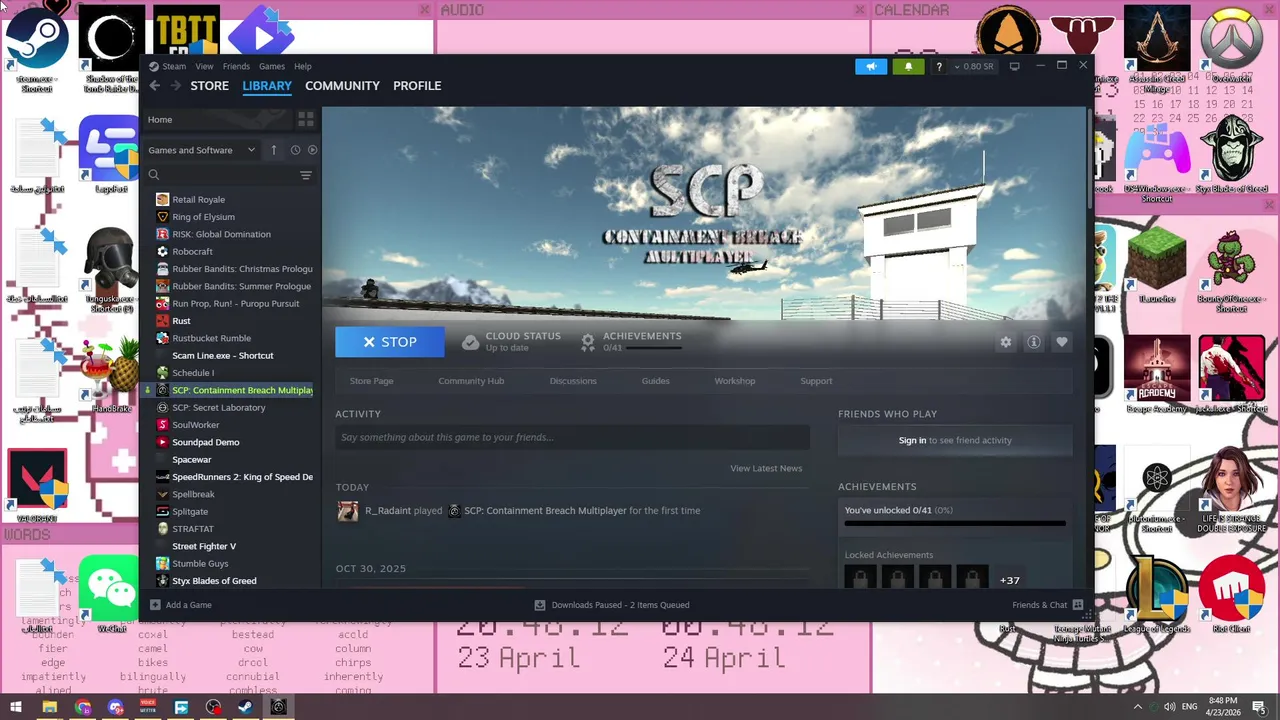
Task: Show the +37 more locked achievements
Action: coord(1010,580)
